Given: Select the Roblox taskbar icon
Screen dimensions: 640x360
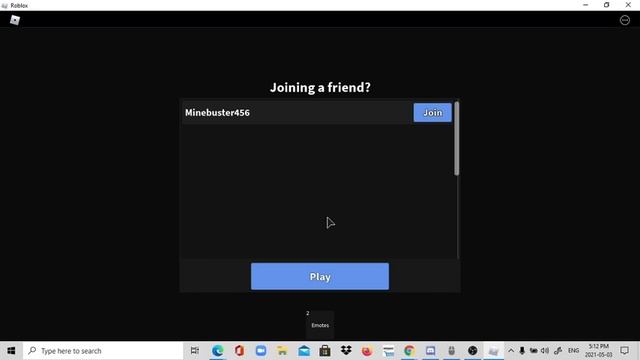Looking at the screenshot, I should 493,351.
